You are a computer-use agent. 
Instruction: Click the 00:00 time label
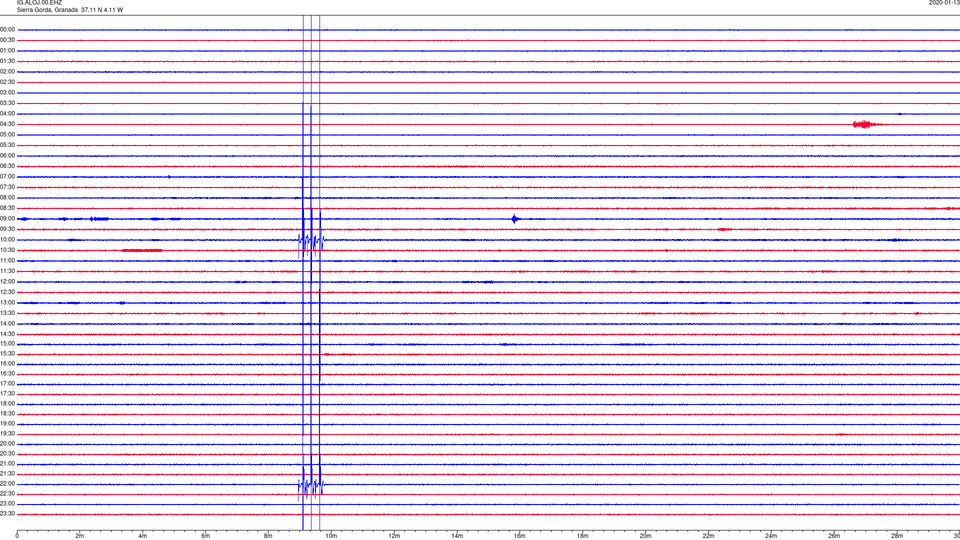pyautogui.click(x=7, y=29)
